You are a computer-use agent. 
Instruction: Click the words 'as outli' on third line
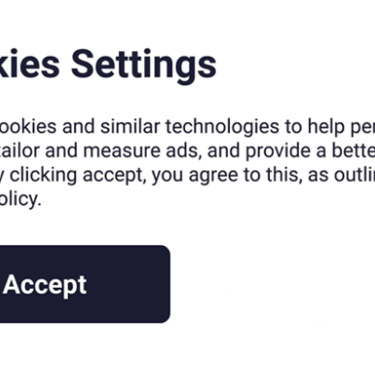[x=341, y=175]
